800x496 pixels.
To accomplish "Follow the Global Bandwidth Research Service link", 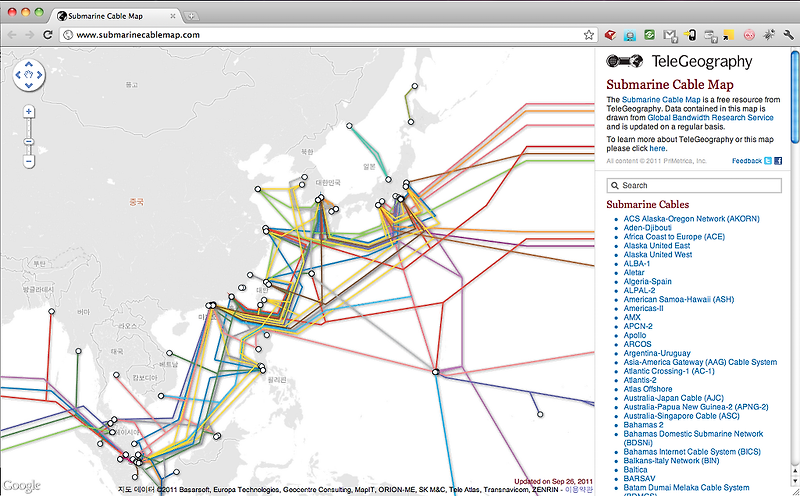I will coord(710,117).
